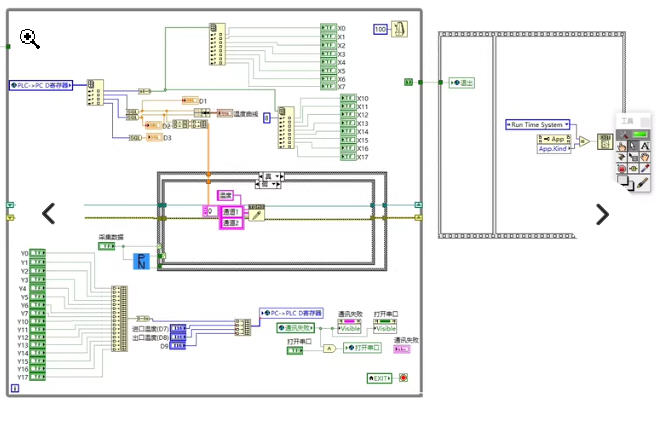Click the Y17 boolean control terminal
656x422 pixels.
[37, 377]
